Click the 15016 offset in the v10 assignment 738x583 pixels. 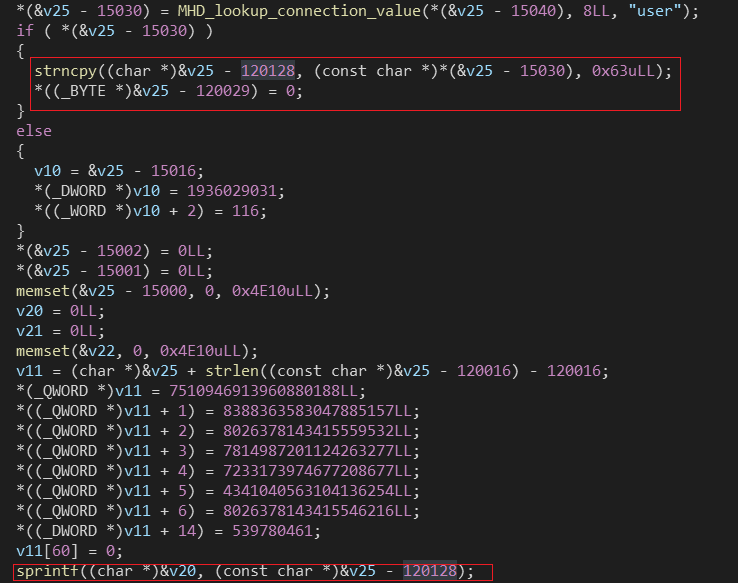[x=173, y=171]
